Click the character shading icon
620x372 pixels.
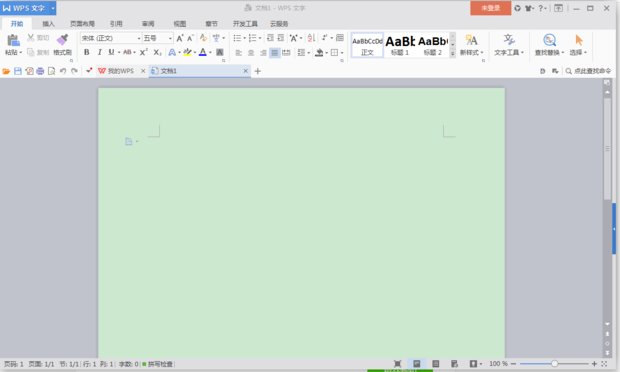[x=220, y=52]
